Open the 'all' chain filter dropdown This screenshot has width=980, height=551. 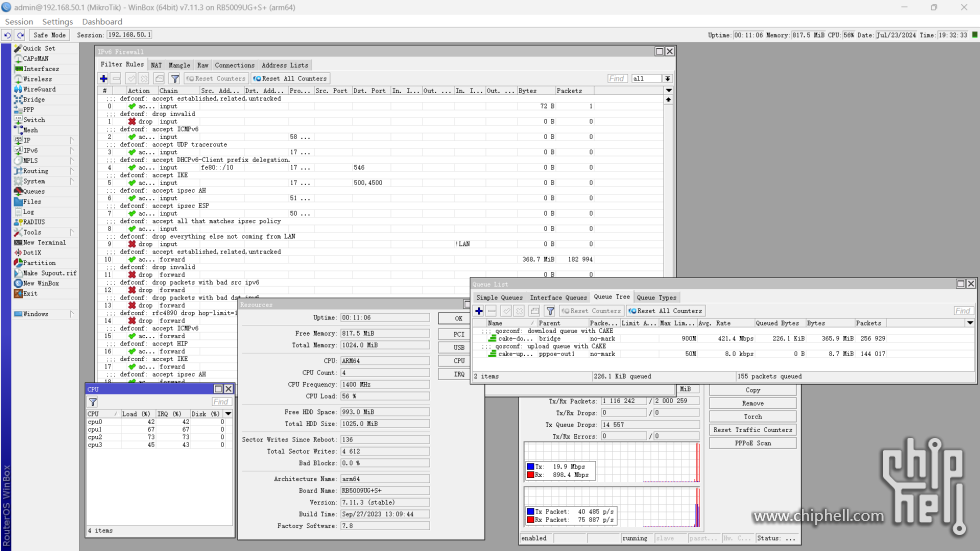(668, 79)
